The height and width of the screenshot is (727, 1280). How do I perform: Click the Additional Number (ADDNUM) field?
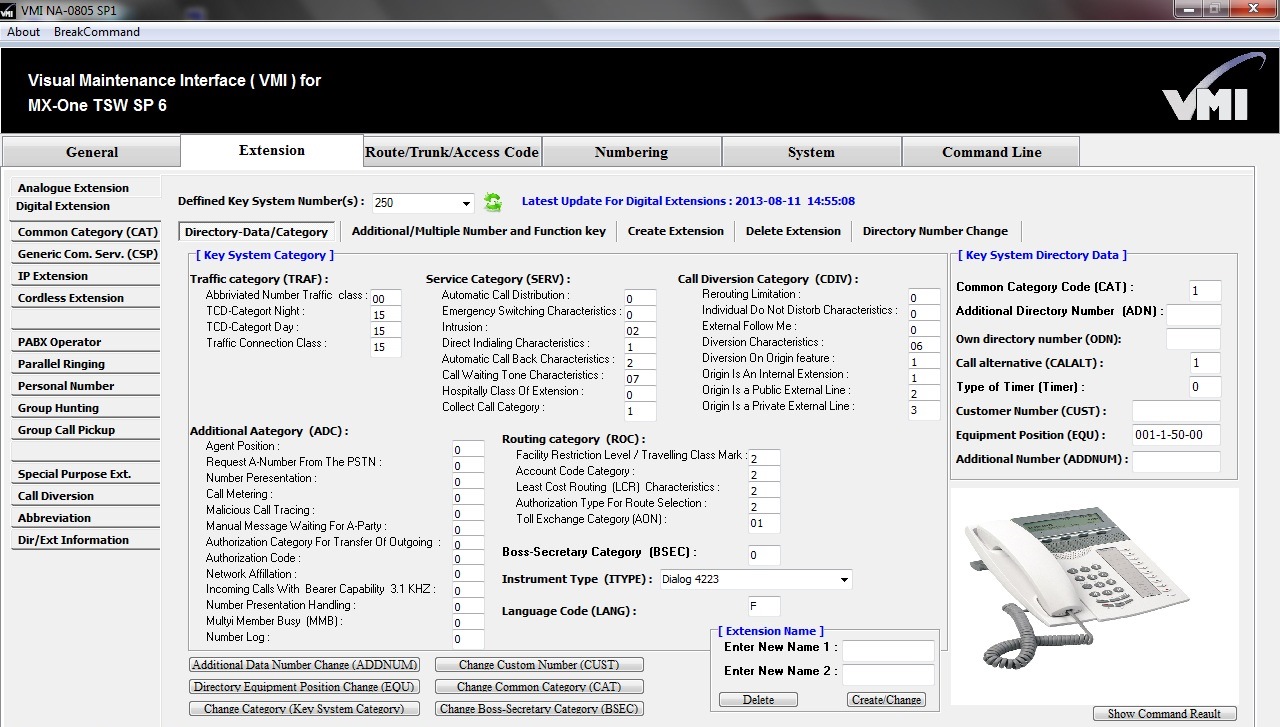click(x=1176, y=461)
